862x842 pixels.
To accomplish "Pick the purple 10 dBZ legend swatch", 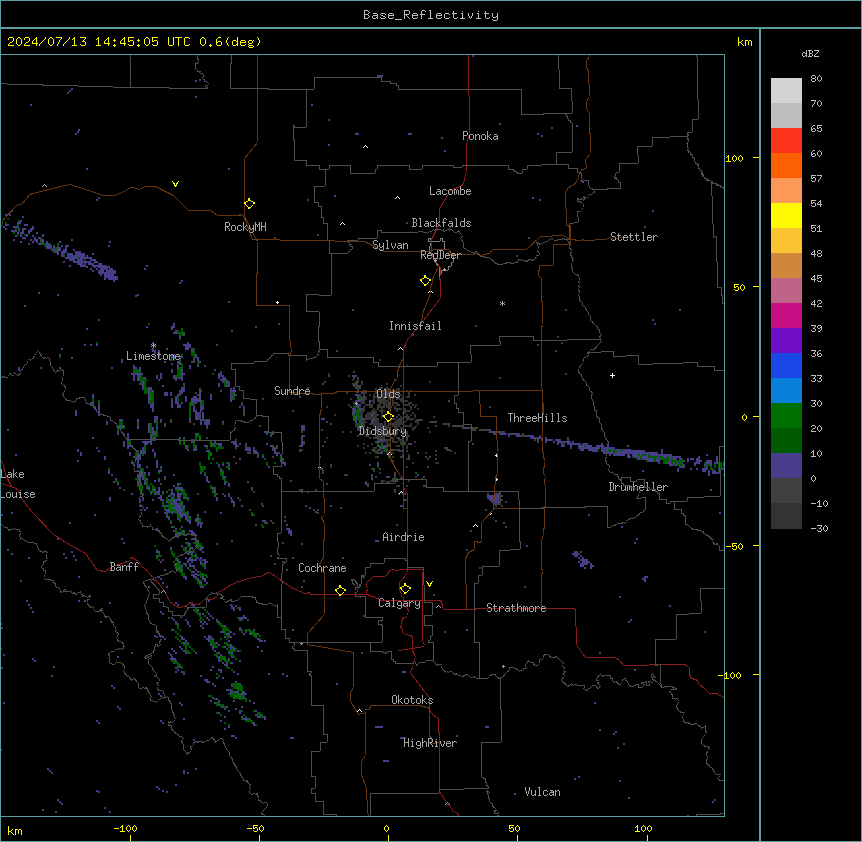I will (786, 466).
